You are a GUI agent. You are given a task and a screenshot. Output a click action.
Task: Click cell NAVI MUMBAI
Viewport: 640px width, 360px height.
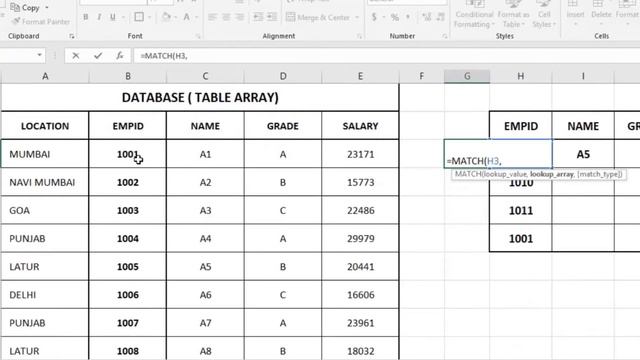(45, 182)
